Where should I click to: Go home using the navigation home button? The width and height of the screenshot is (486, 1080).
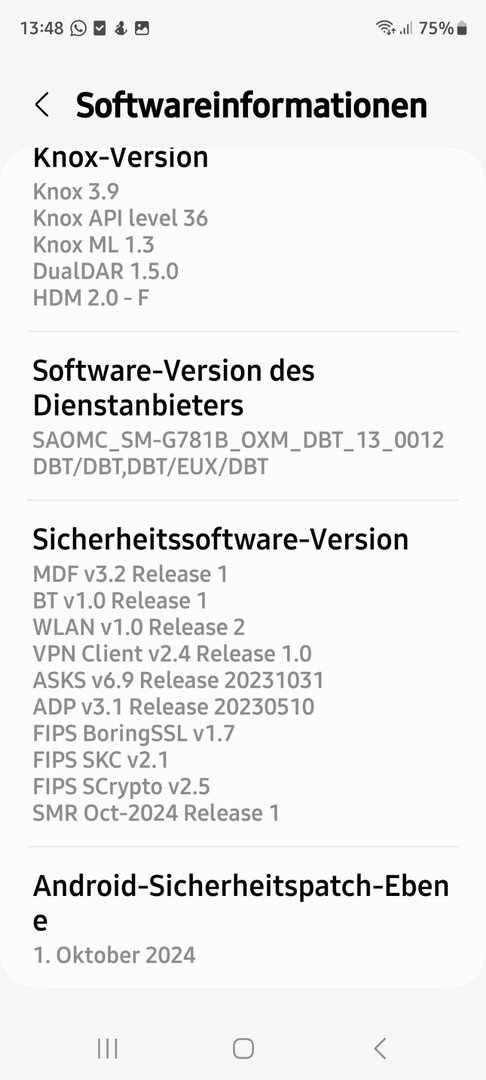tap(243, 1048)
